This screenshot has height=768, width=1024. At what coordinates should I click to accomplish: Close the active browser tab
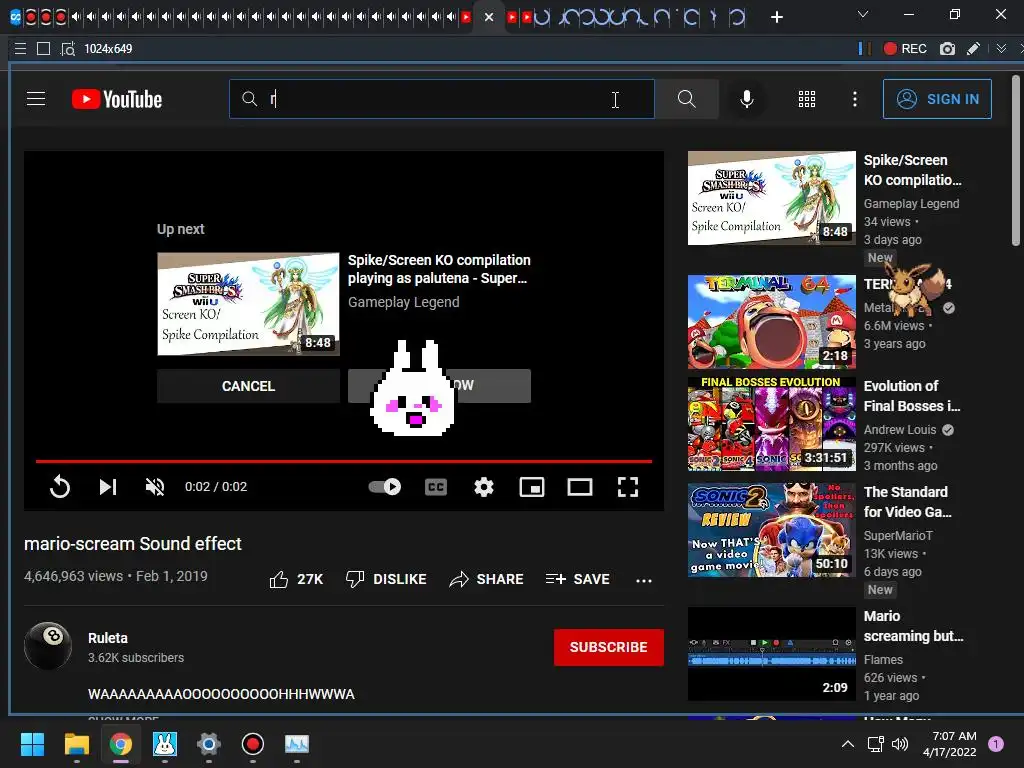pos(488,17)
